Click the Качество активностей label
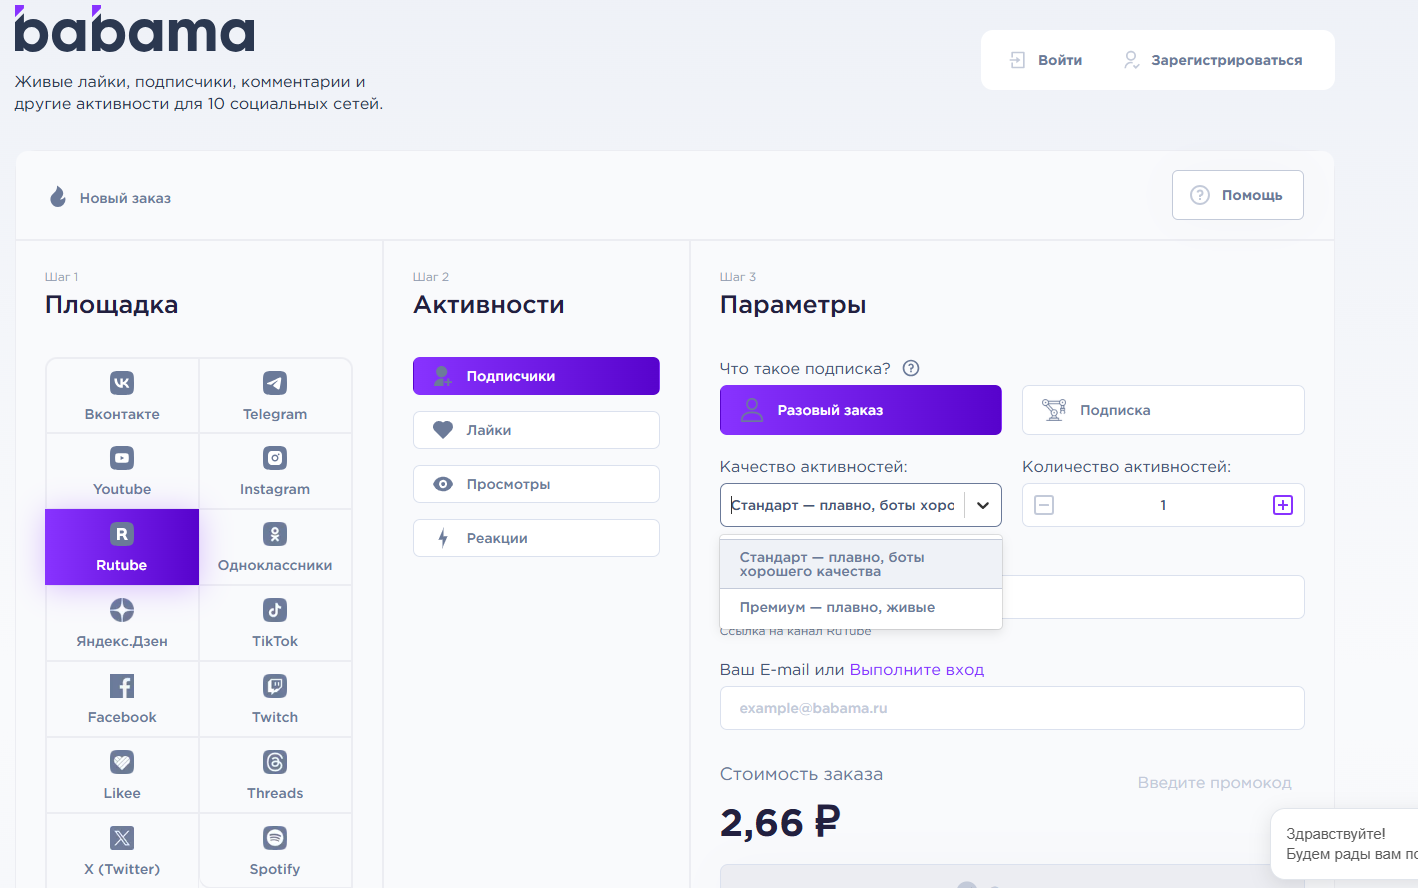 pos(814,467)
